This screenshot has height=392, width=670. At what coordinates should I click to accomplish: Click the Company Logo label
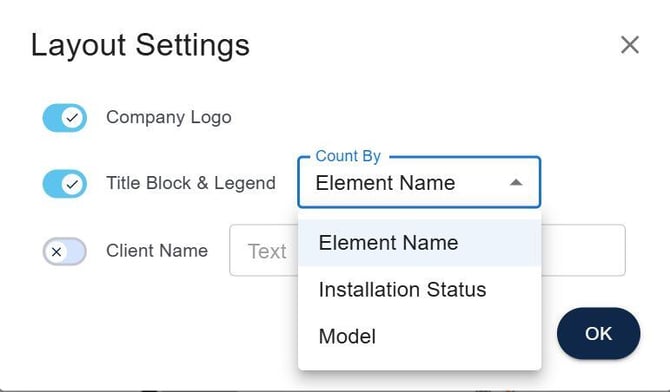pos(169,117)
